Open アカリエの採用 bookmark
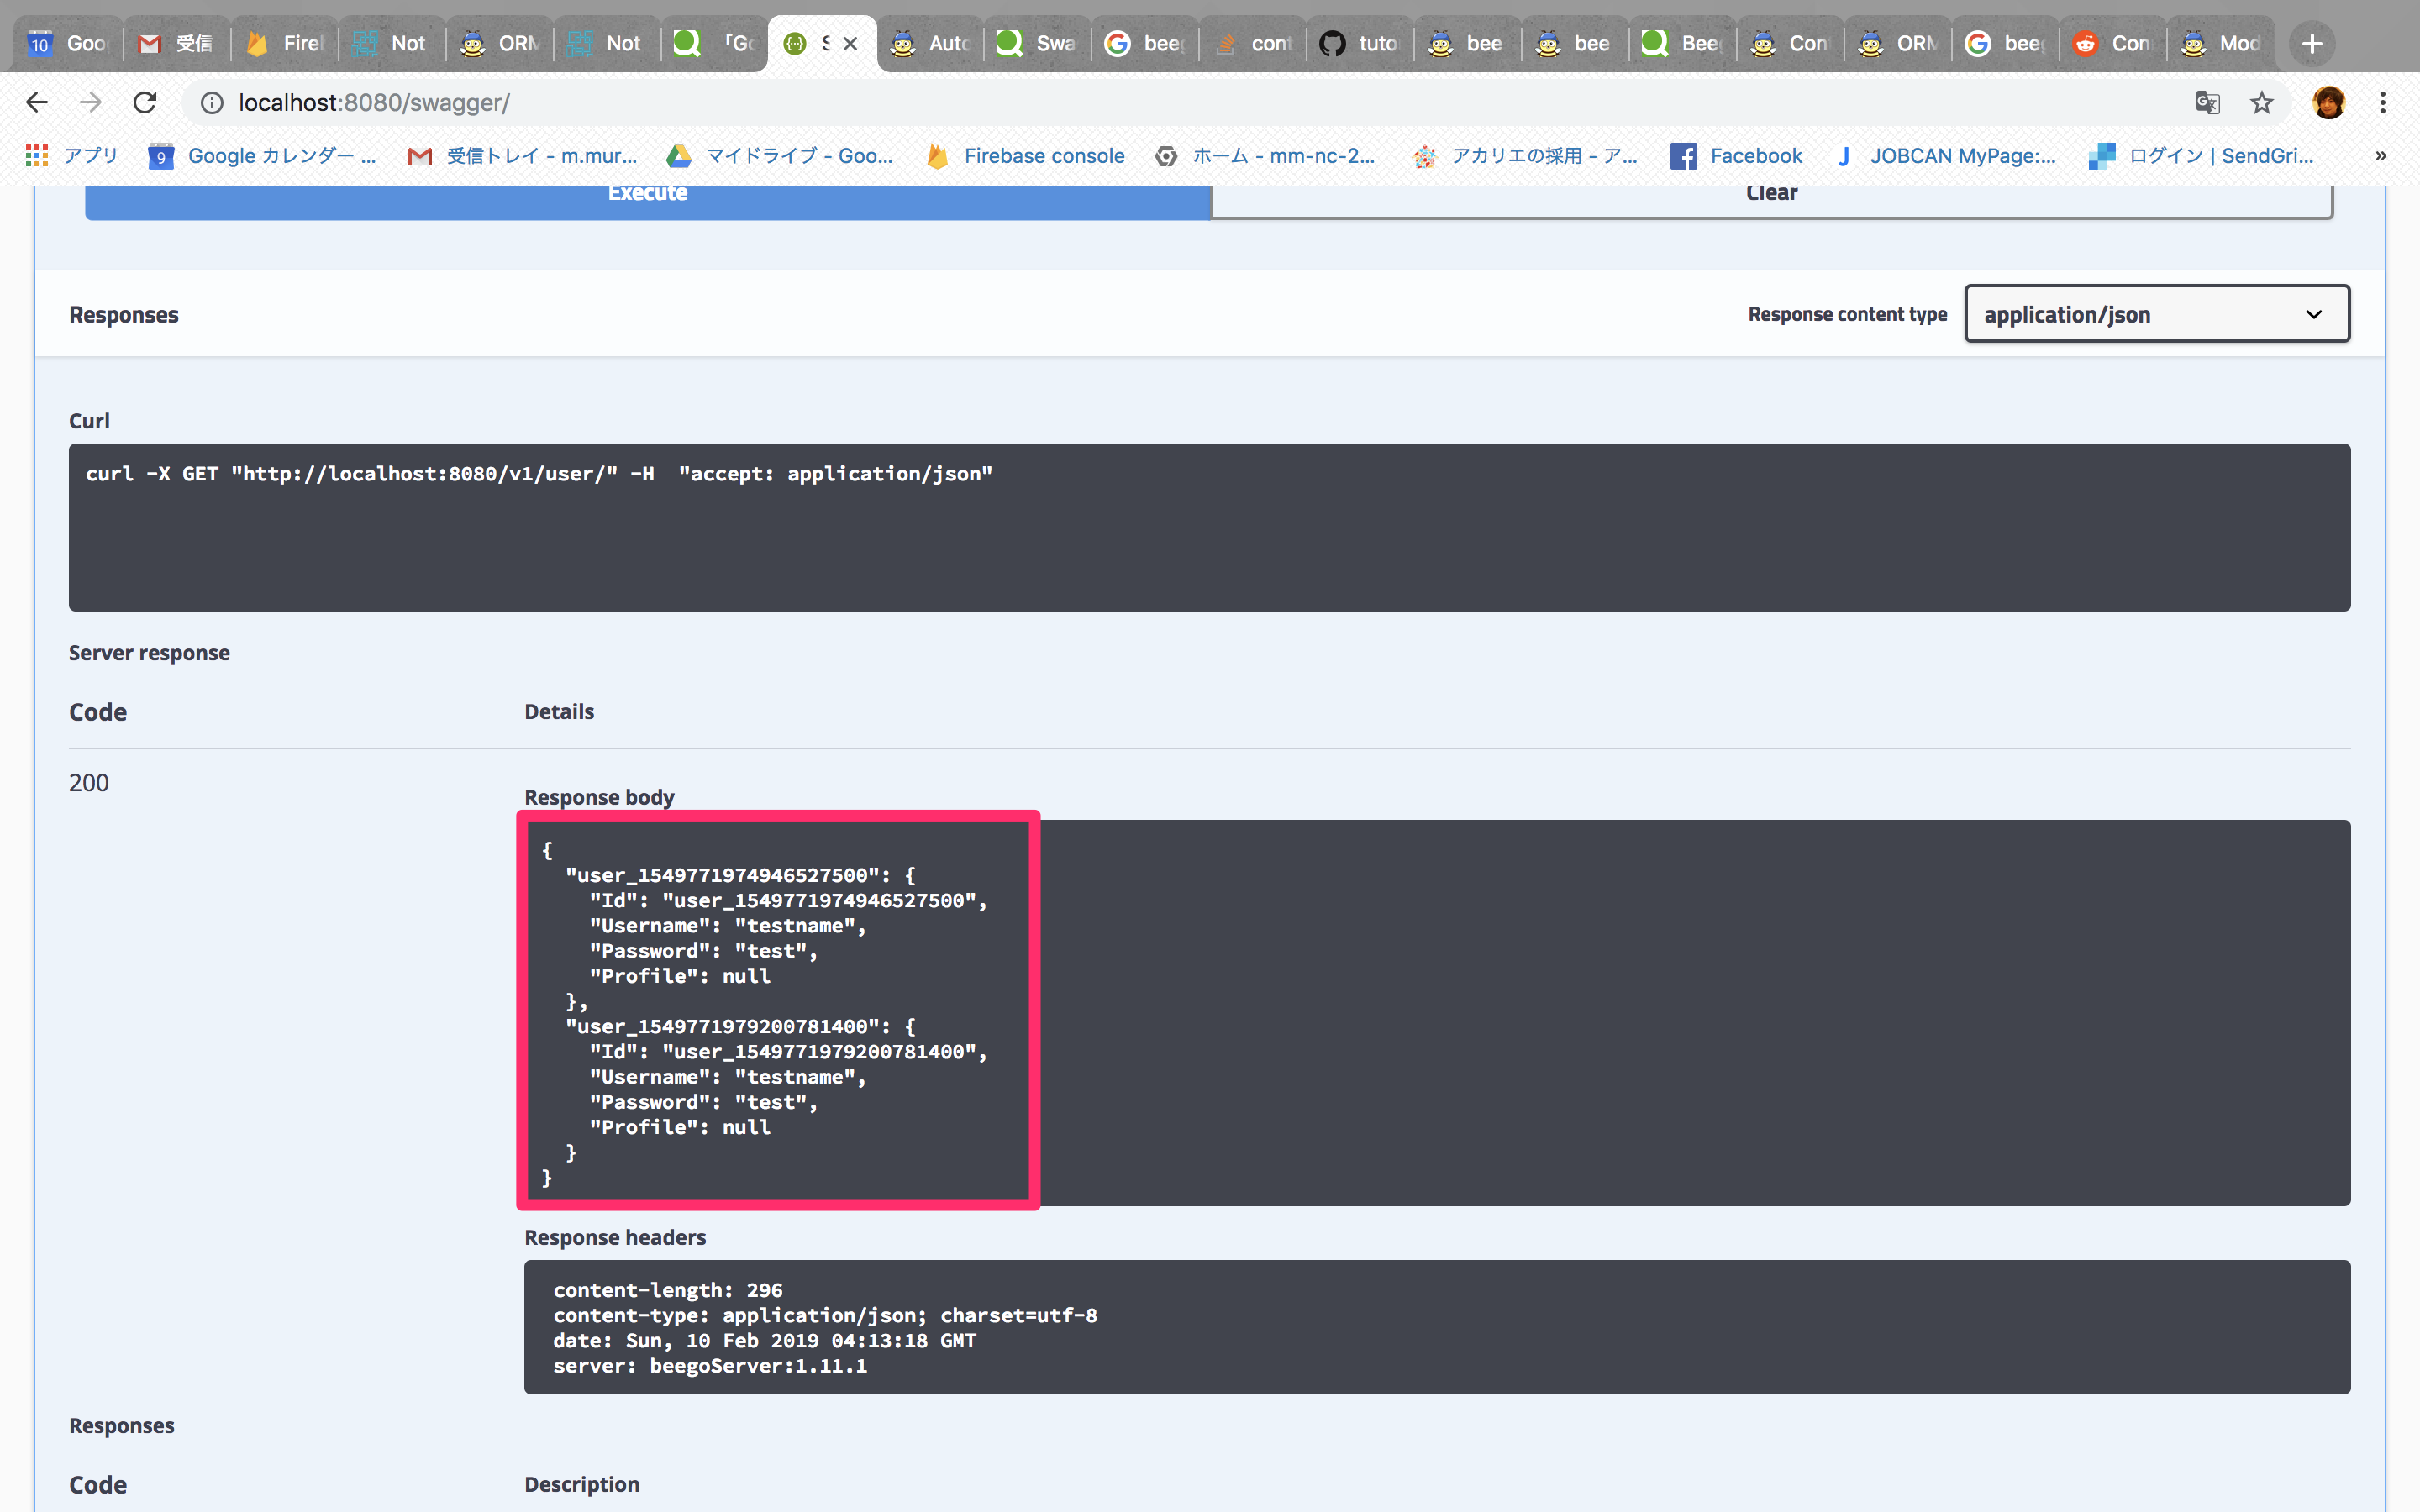Screen dimensions: 2420x1512 (x=1525, y=155)
